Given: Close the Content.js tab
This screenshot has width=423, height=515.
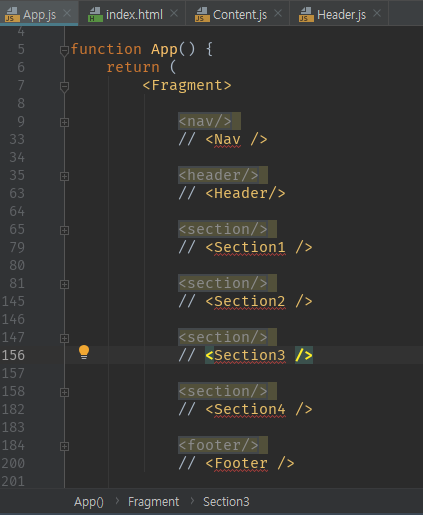Looking at the screenshot, I should tap(278, 13).
